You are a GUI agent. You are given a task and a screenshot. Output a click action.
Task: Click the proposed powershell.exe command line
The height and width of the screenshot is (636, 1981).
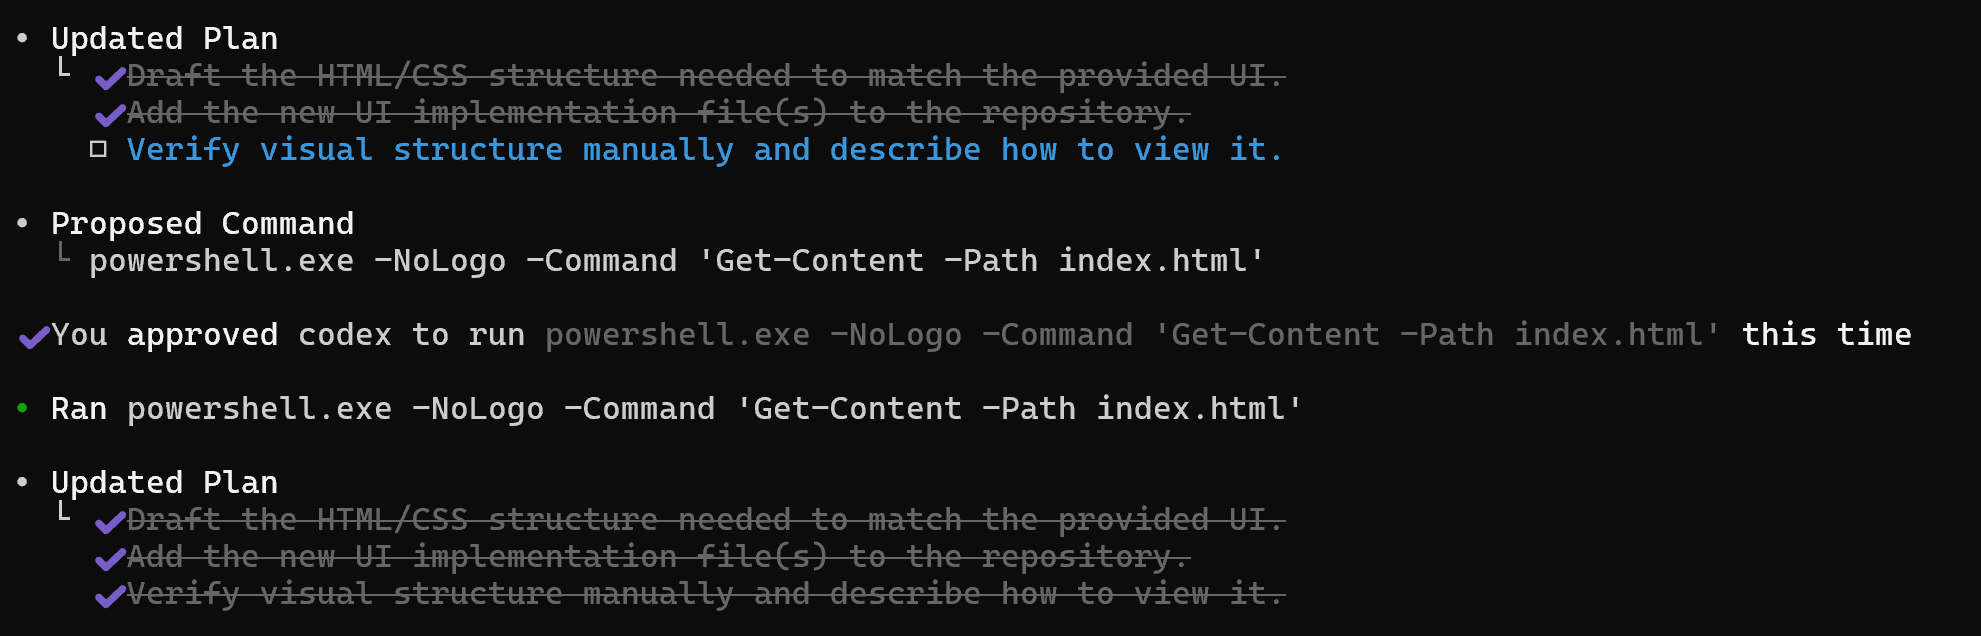coord(676,261)
